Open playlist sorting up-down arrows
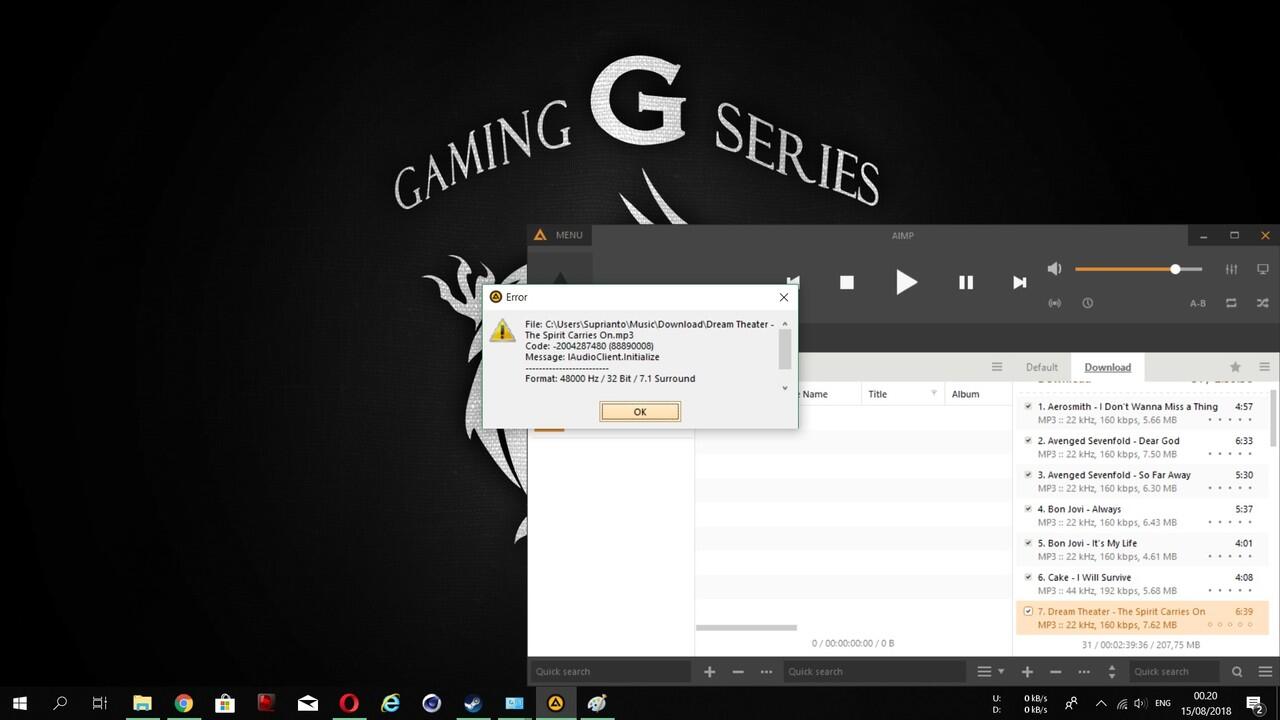The width and height of the screenshot is (1280, 720). (x=1111, y=672)
